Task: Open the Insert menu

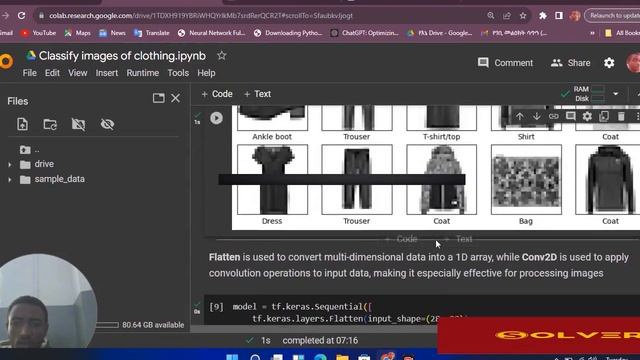Action: (x=107, y=73)
